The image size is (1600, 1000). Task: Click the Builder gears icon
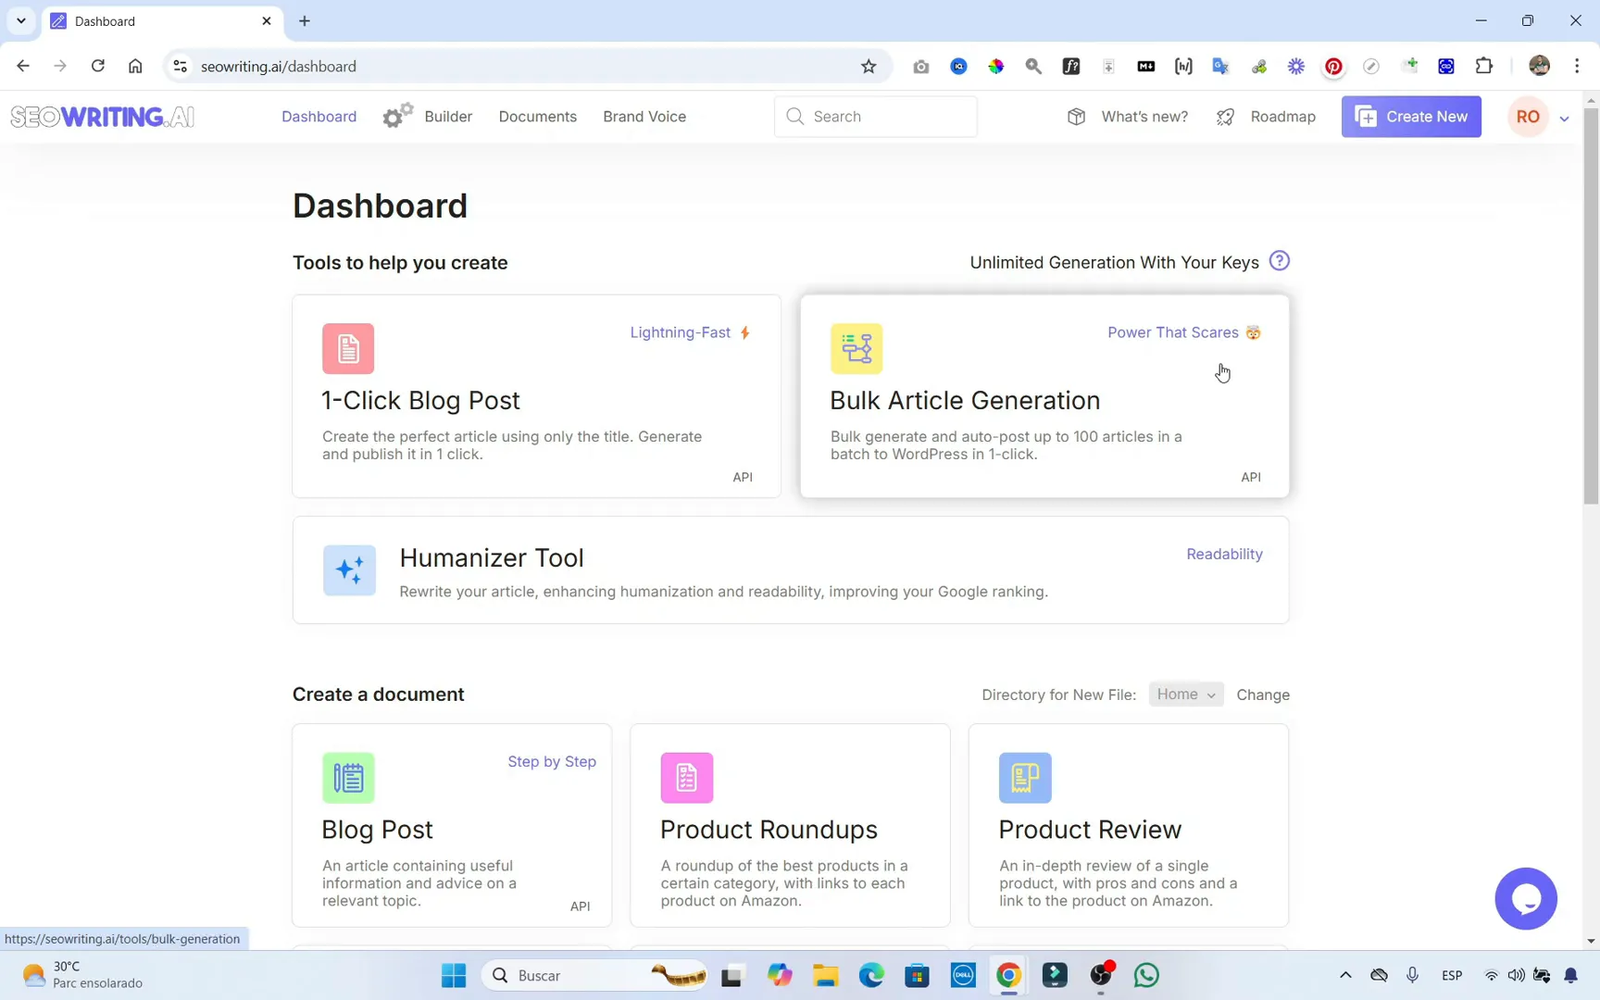click(x=397, y=116)
